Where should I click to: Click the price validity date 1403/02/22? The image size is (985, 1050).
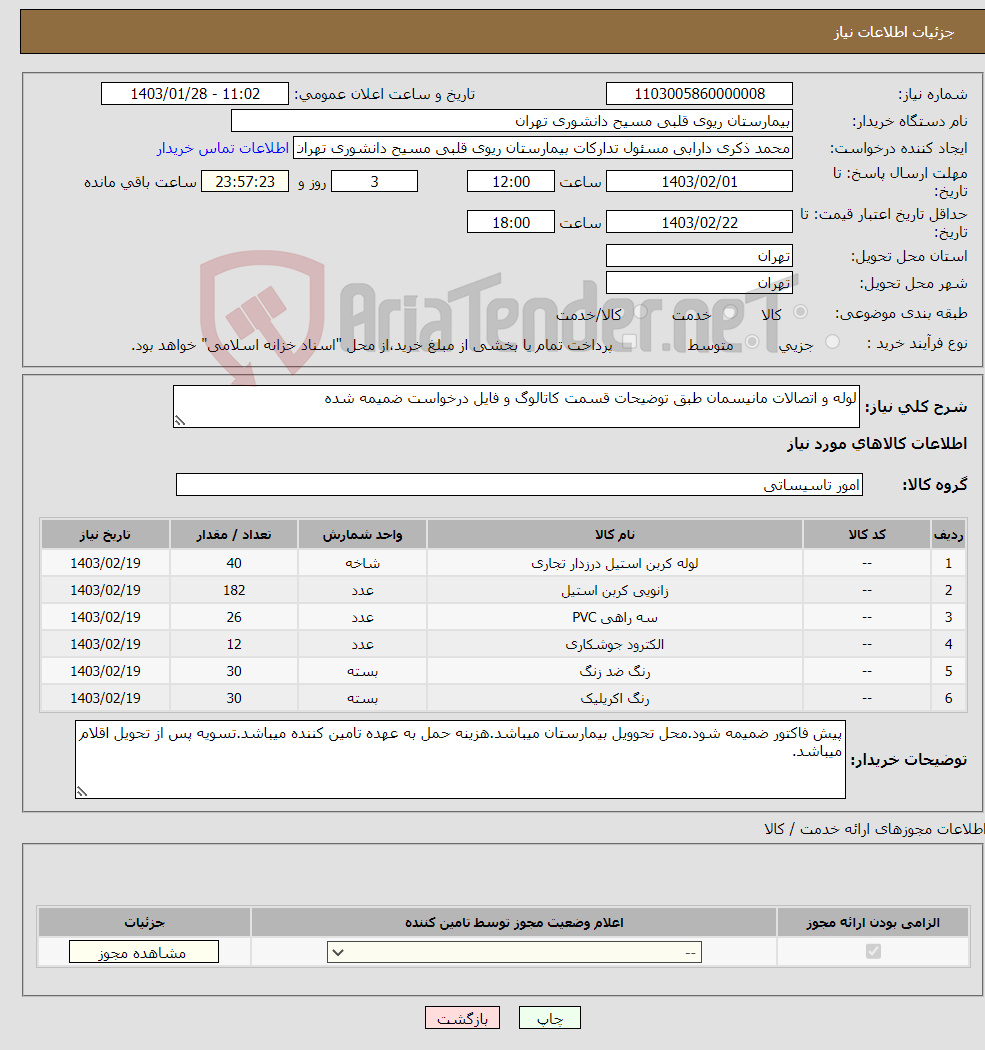pyautogui.click(x=699, y=222)
